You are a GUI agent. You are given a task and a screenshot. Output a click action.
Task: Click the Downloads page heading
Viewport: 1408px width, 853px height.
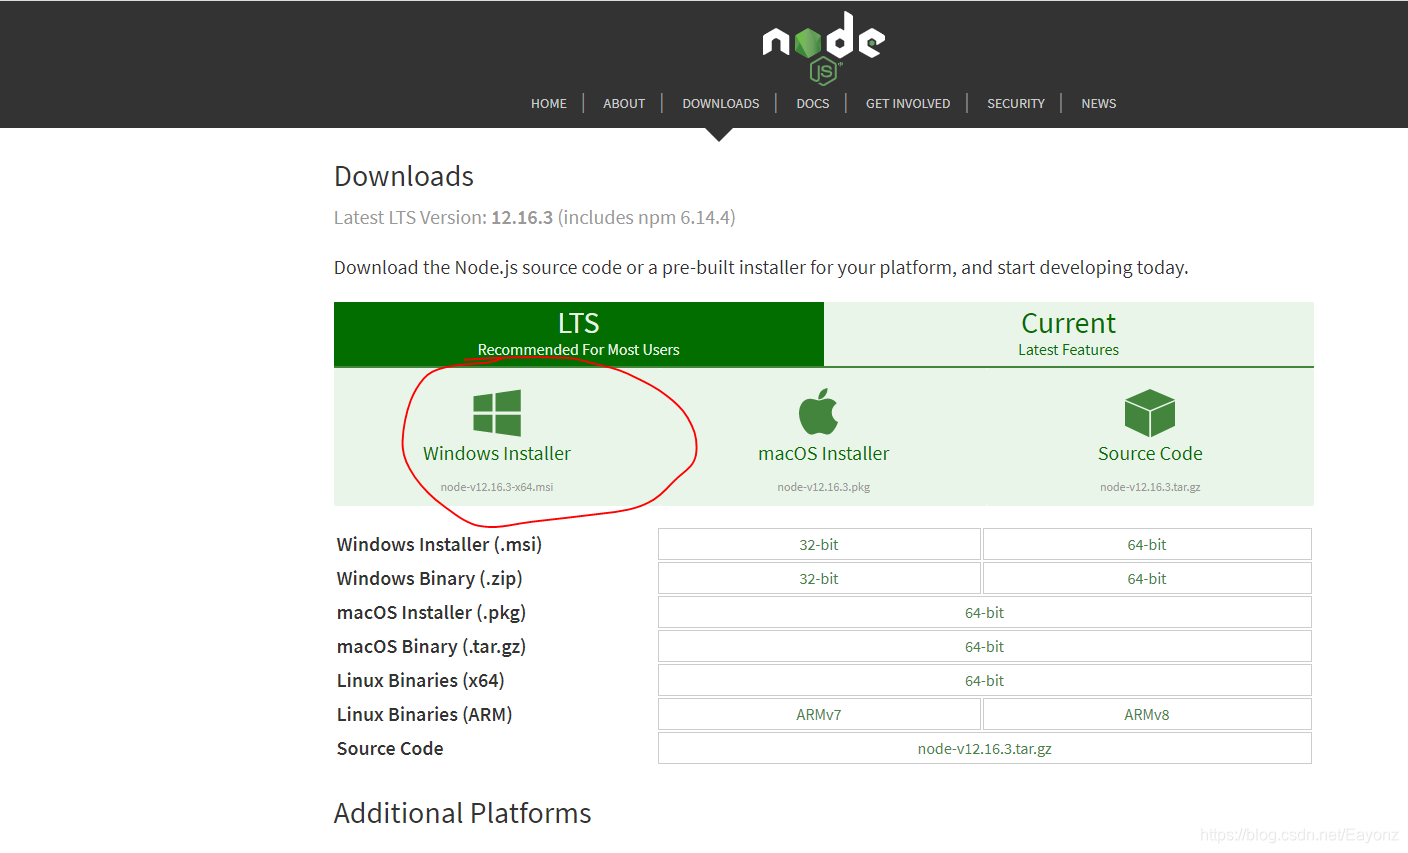[x=404, y=176]
